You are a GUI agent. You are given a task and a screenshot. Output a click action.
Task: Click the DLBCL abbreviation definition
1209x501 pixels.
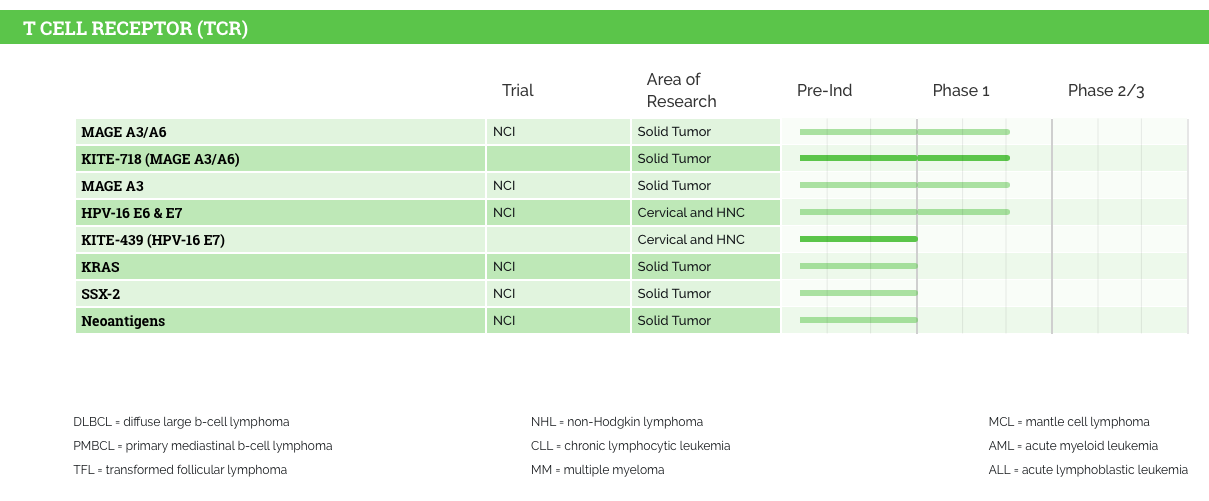pyautogui.click(x=181, y=422)
